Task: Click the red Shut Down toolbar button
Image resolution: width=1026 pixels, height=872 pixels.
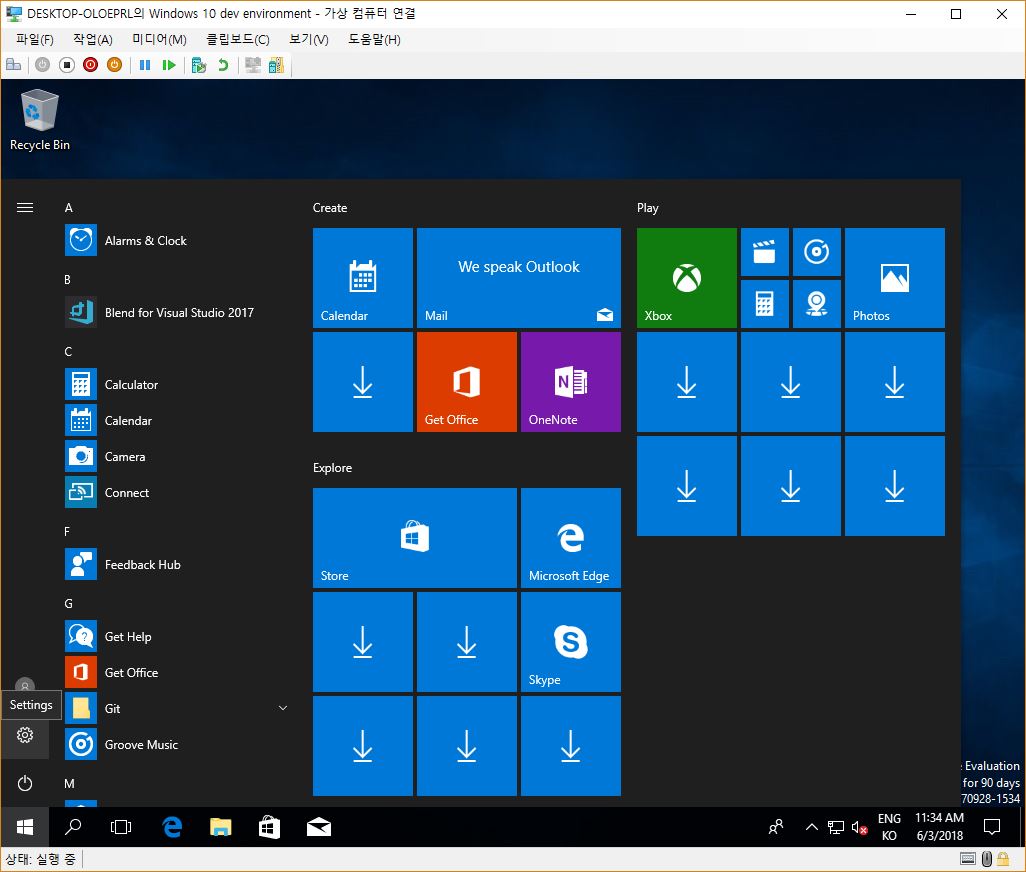Action: click(x=90, y=65)
